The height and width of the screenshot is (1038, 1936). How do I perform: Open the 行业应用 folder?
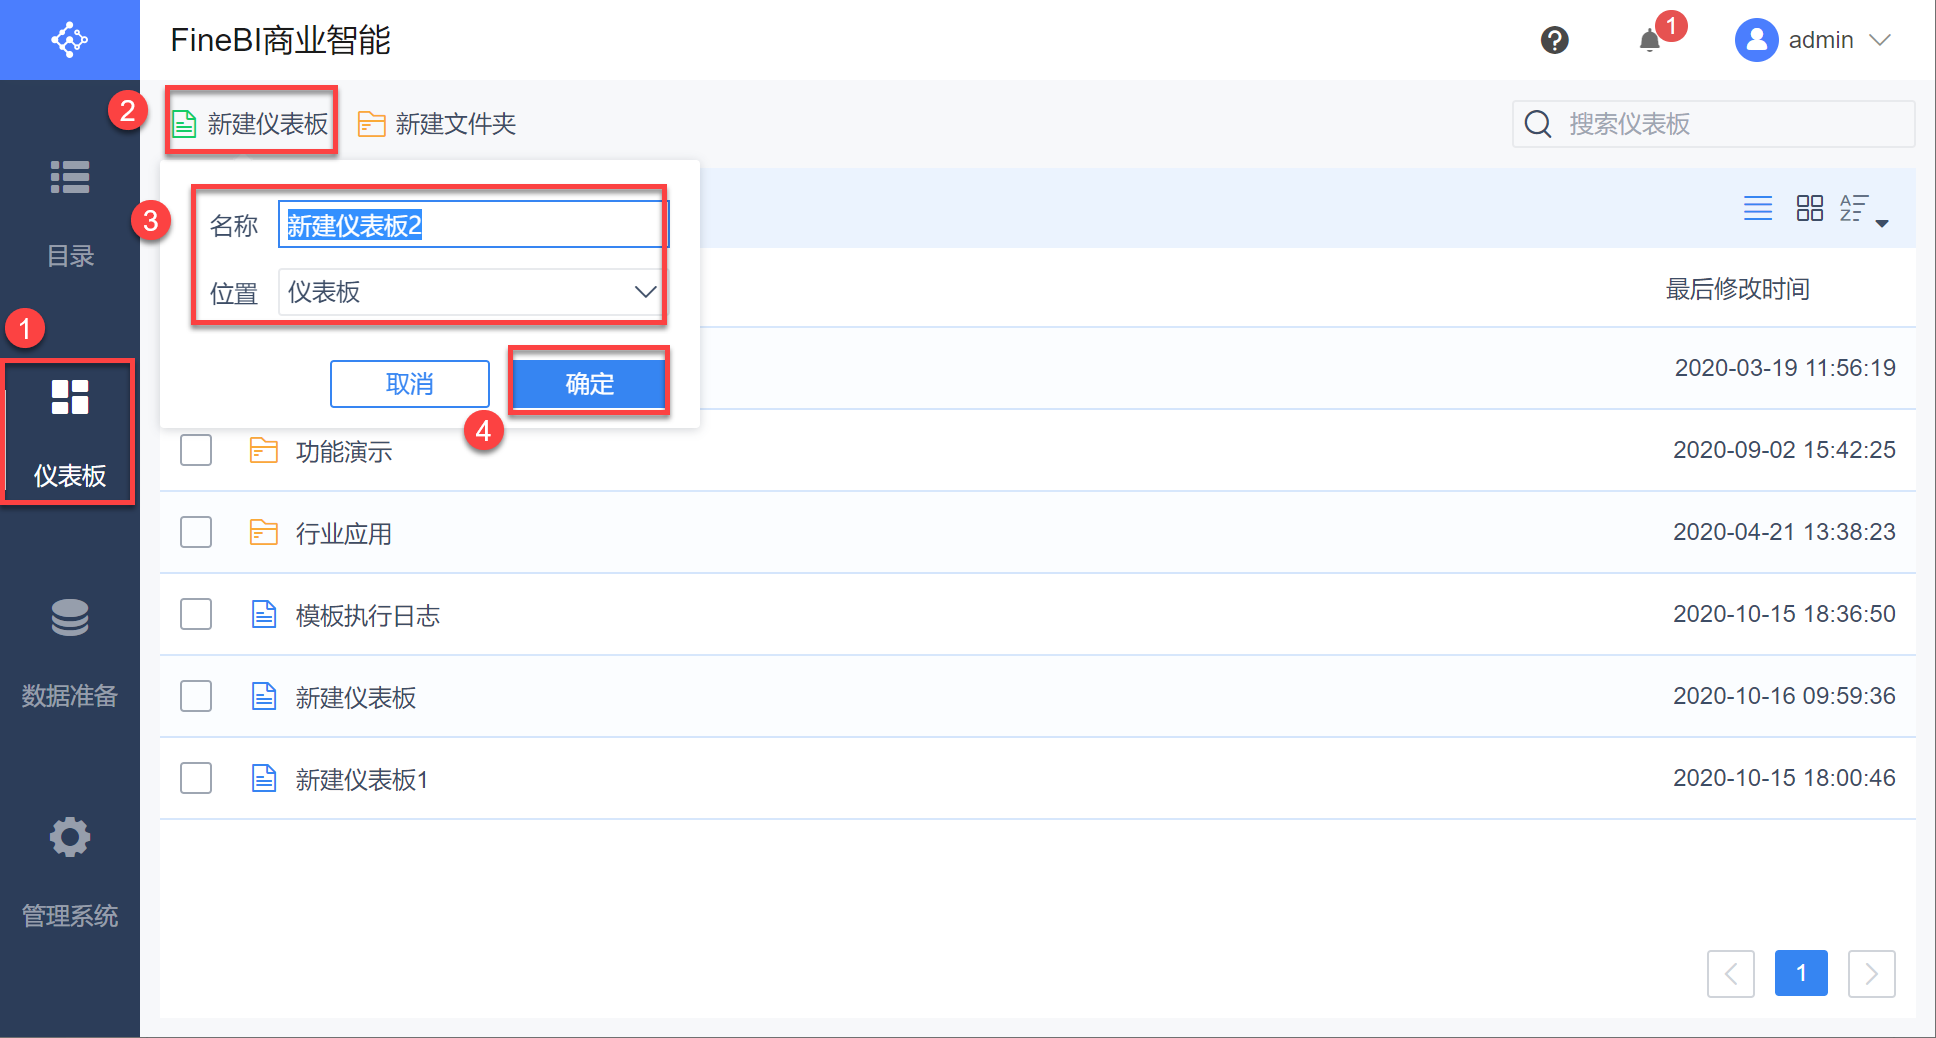coord(344,534)
